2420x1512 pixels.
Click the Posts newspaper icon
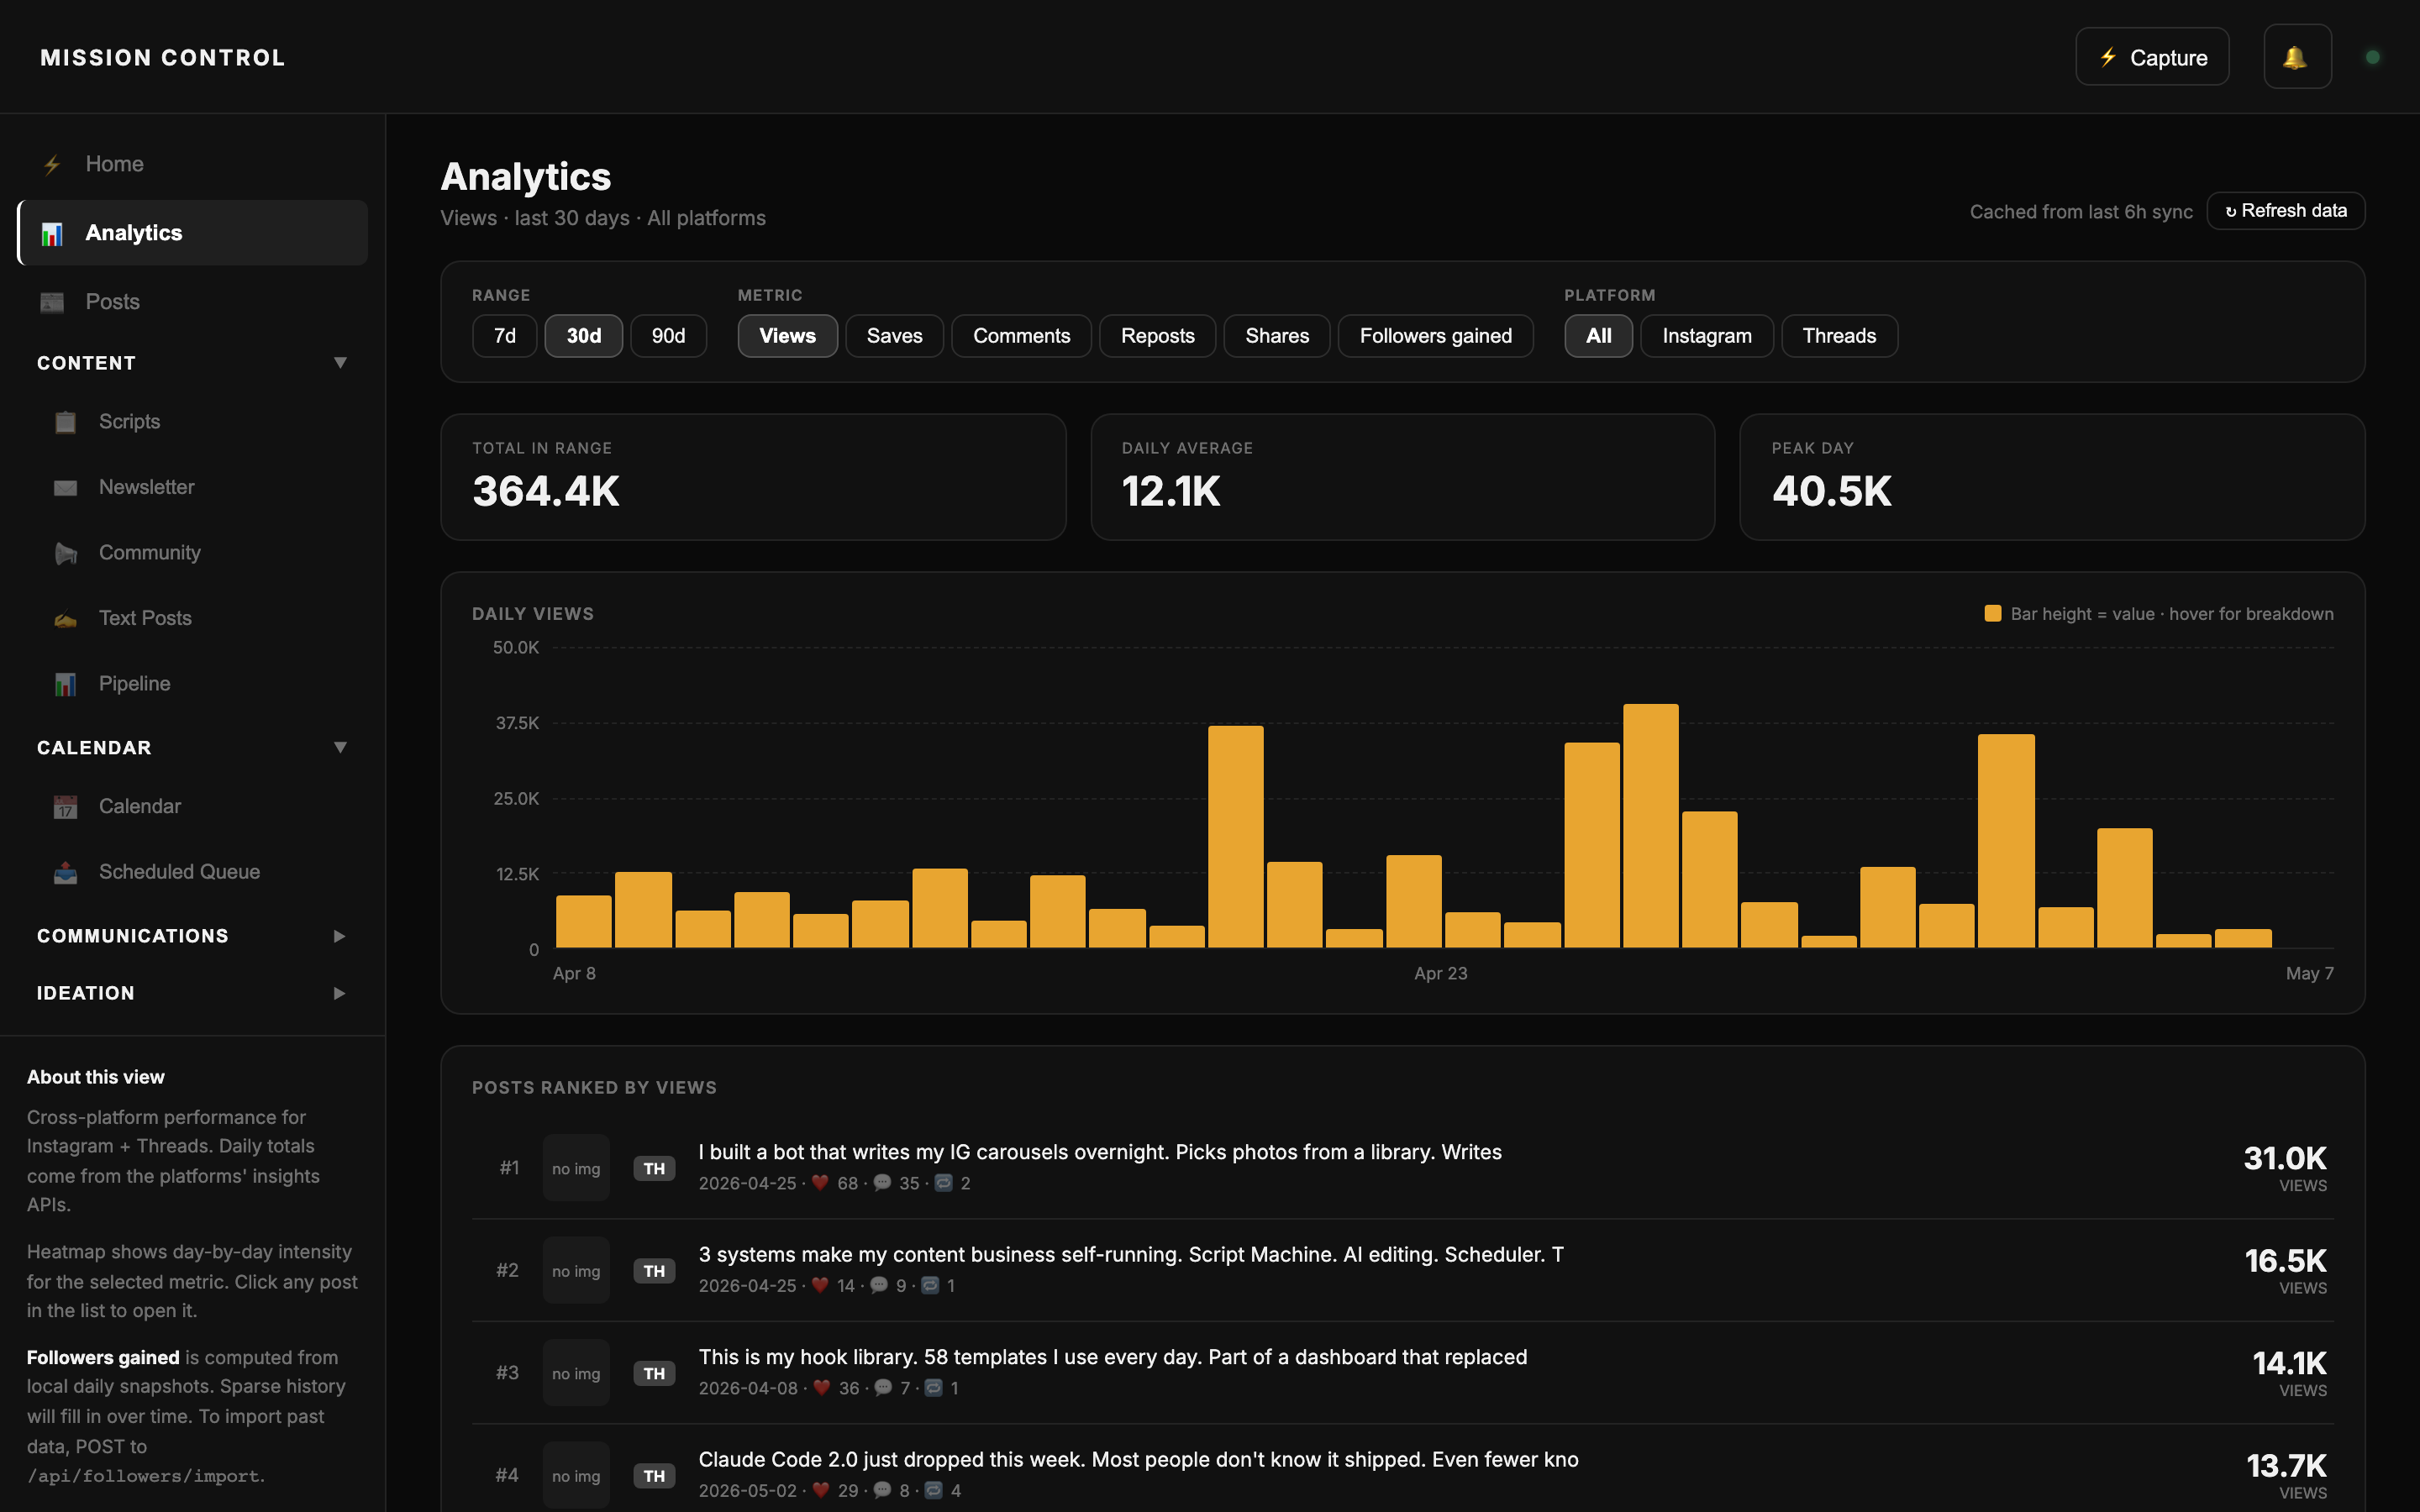(x=52, y=302)
